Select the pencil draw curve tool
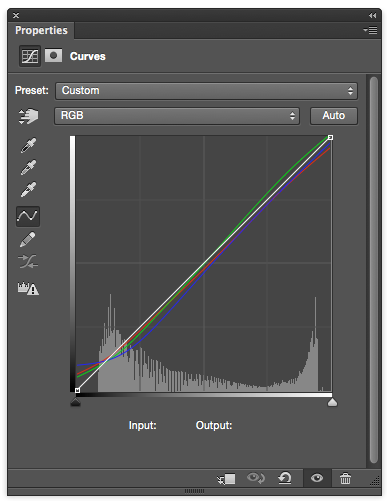This screenshot has height=502, width=391. pos(28,239)
